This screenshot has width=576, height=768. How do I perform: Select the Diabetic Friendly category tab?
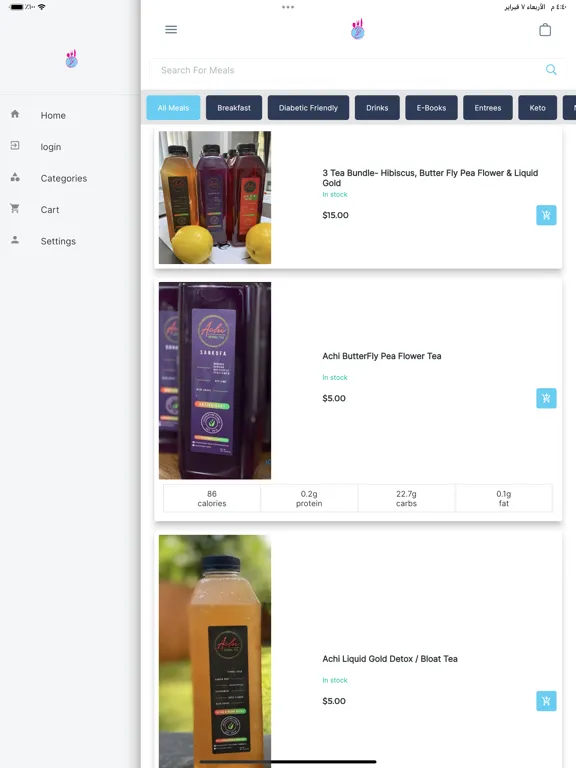[x=309, y=108]
